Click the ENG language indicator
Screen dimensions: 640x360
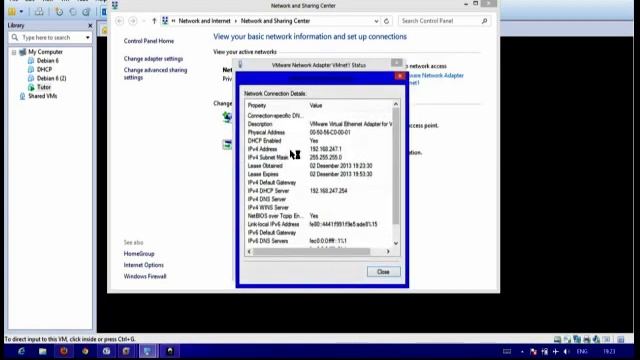582,352
